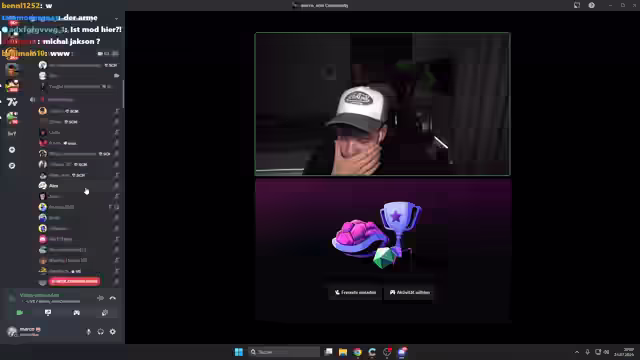Open File Explorer from taskbar
Image resolution: width=640 pixels, height=360 pixels.
tap(343, 352)
